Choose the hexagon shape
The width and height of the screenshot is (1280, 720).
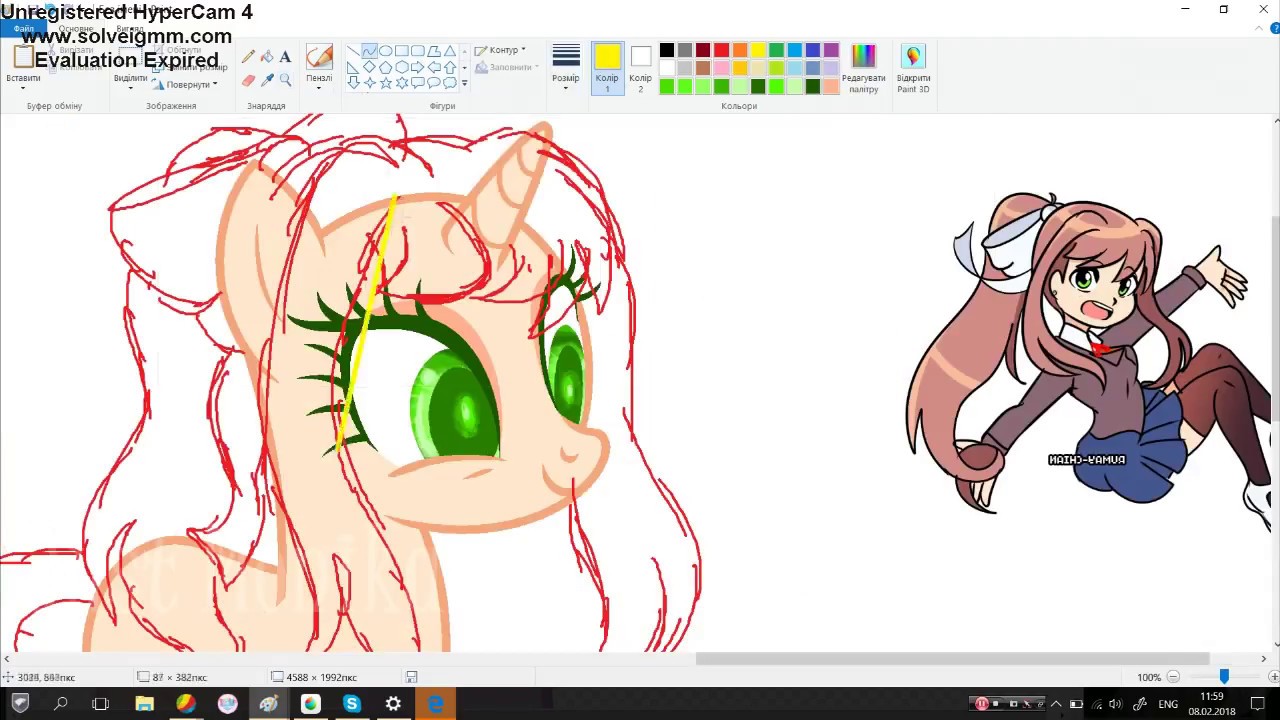[401, 67]
